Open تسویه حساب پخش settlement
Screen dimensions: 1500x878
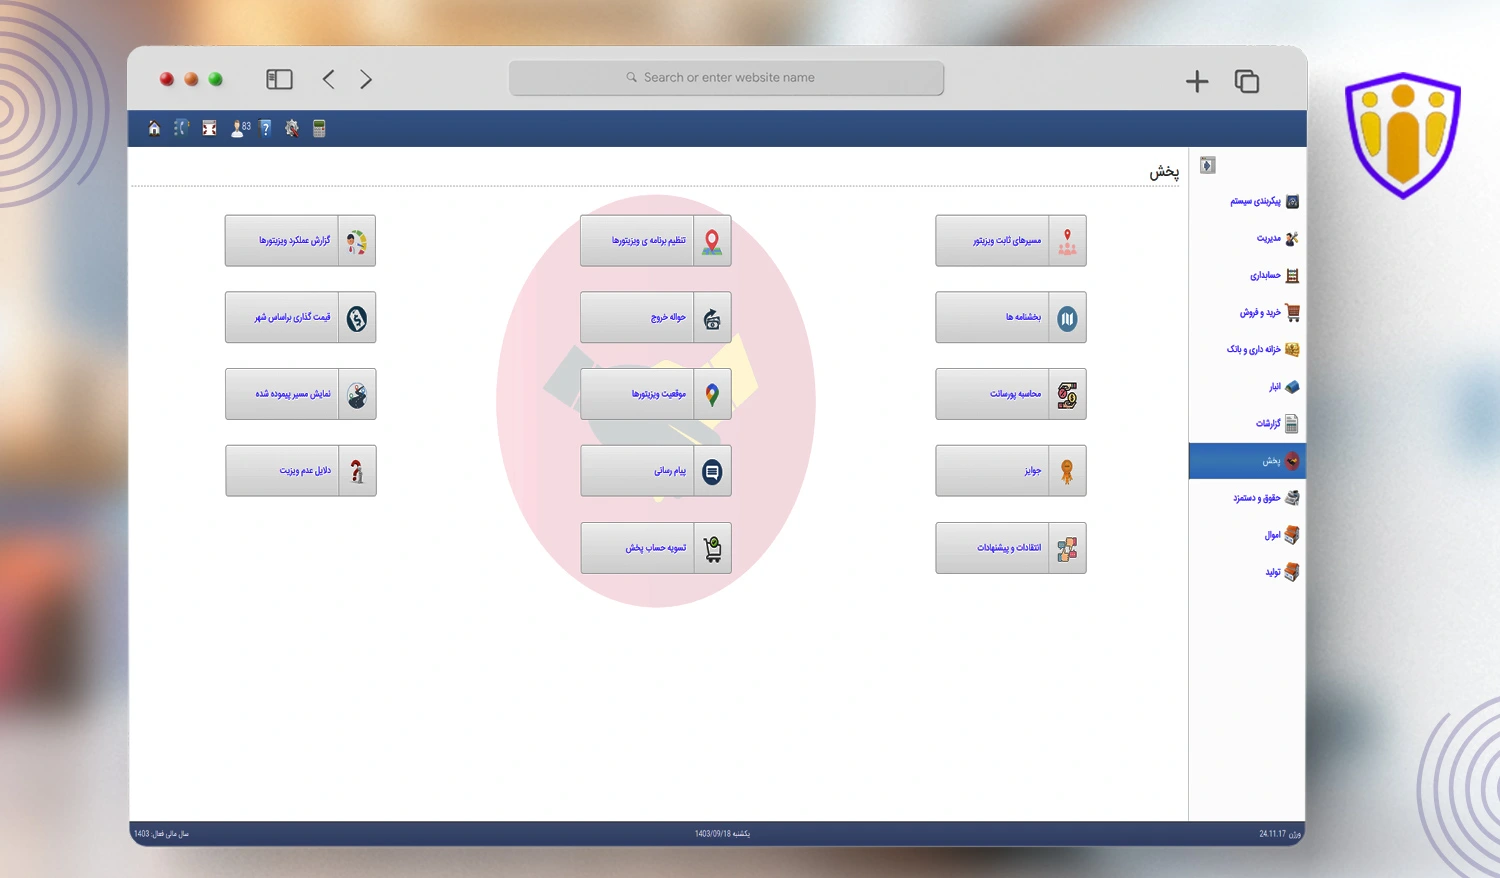tap(656, 548)
